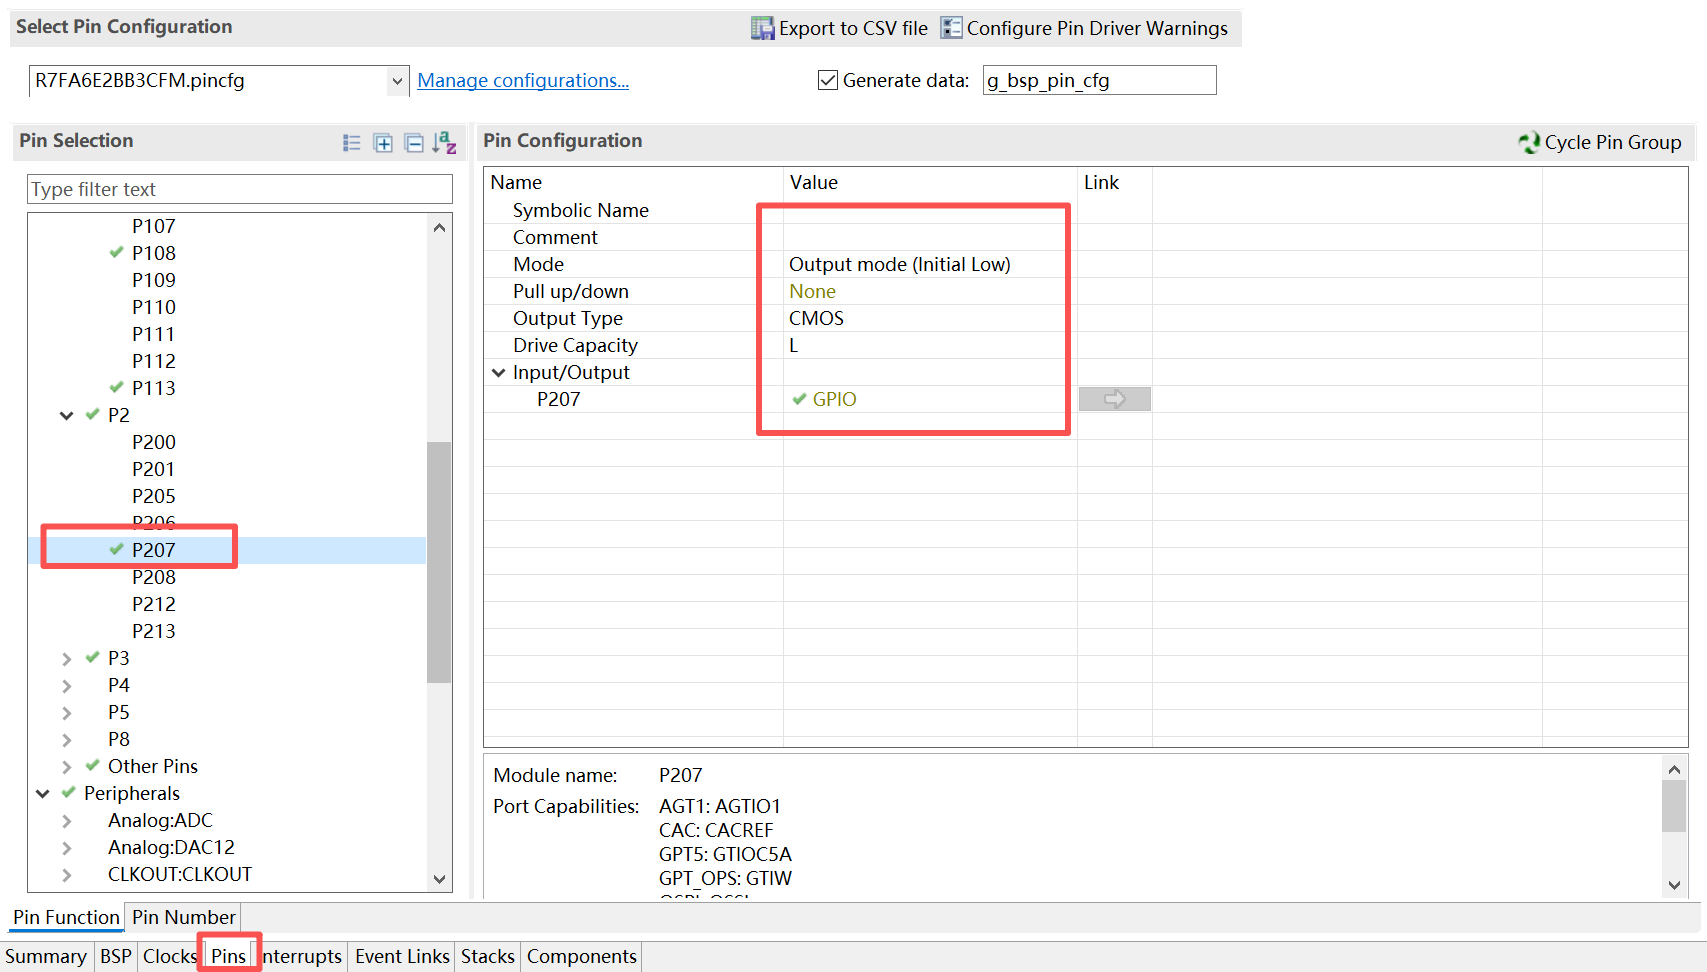Select pin P200 in the tree
This screenshot has width=1707, height=972.
click(x=154, y=442)
